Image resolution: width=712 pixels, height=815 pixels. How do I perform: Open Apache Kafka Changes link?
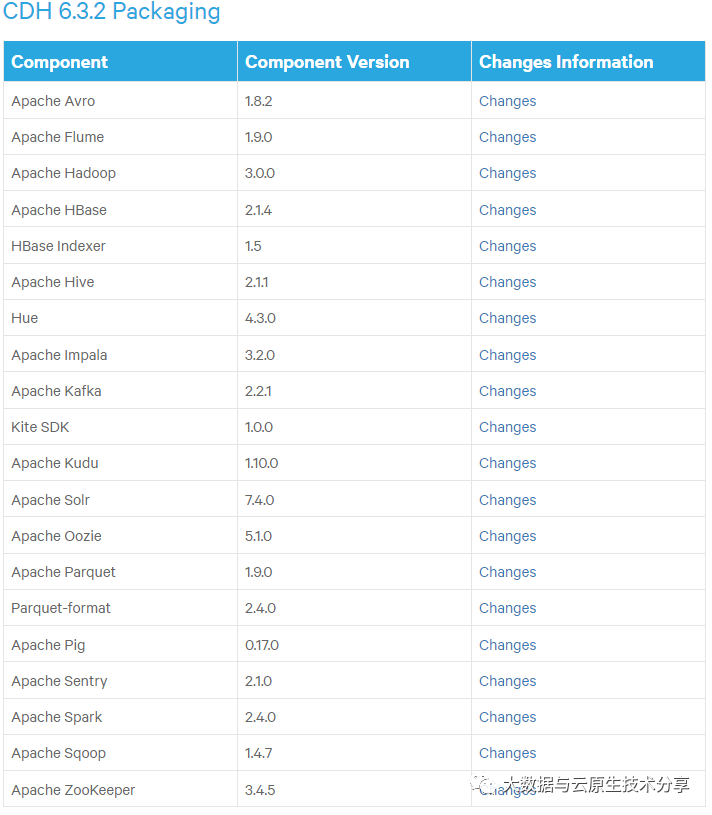click(507, 391)
